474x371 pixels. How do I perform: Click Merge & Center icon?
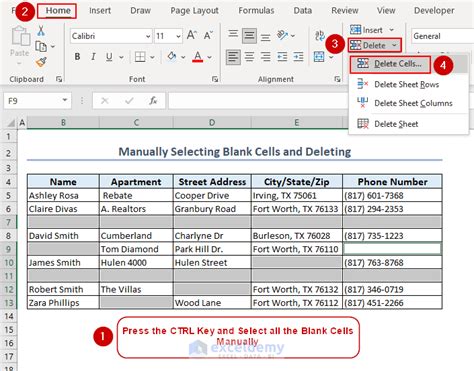click(x=319, y=57)
